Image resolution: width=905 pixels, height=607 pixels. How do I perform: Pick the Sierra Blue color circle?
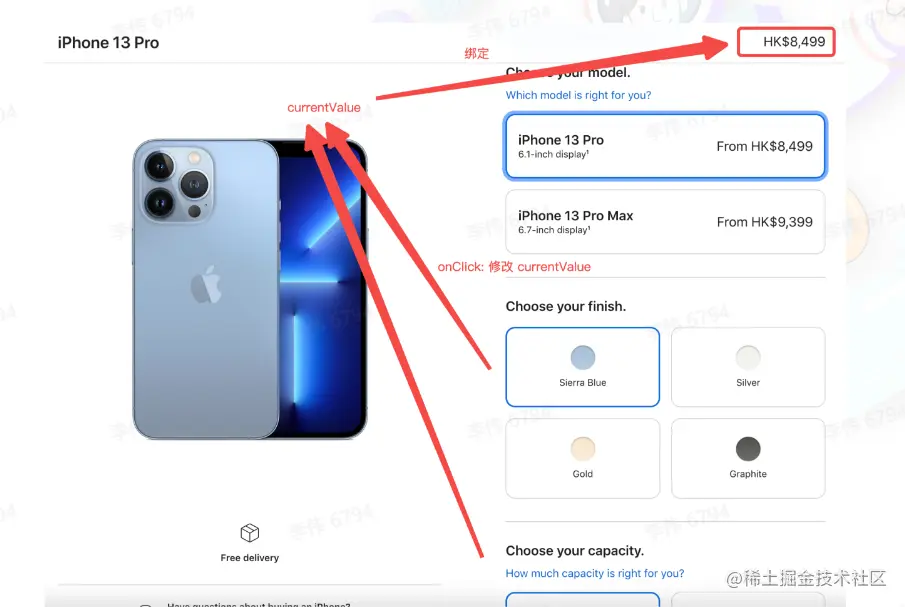[x=582, y=358]
